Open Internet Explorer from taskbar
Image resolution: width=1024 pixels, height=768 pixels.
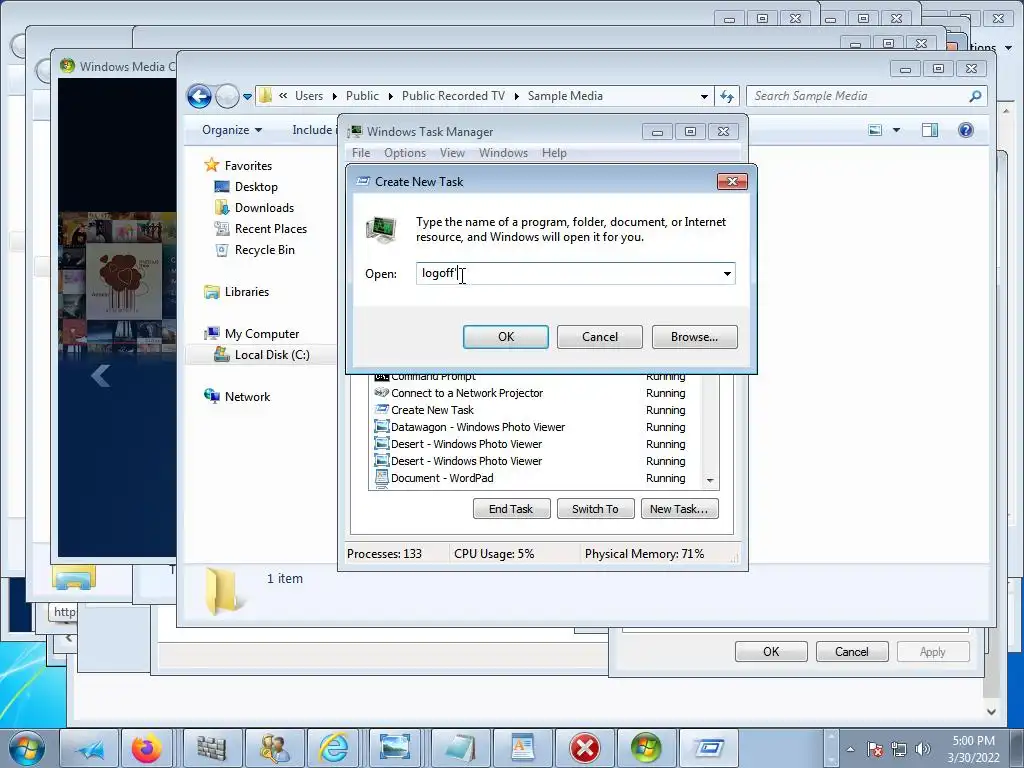point(334,748)
